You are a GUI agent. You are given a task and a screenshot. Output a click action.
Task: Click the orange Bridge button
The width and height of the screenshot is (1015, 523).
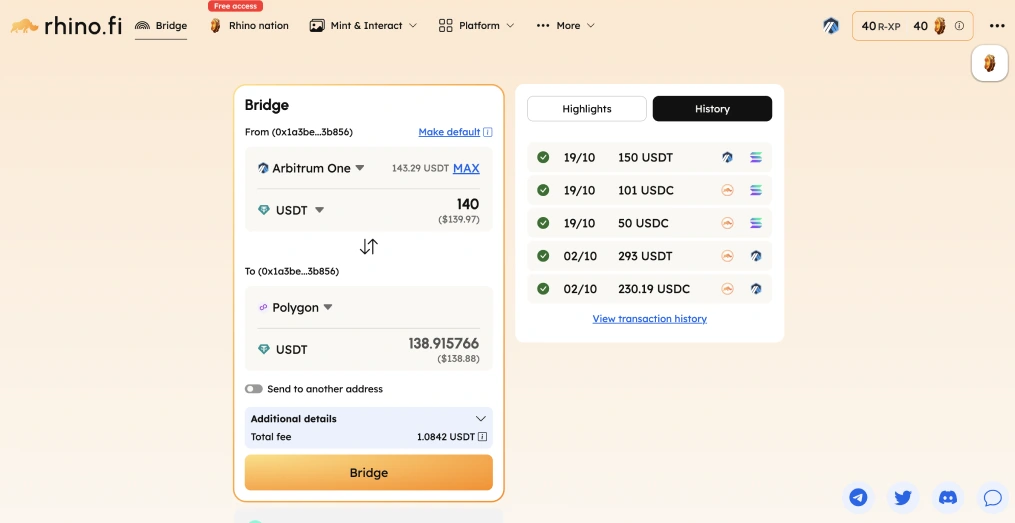click(x=368, y=473)
